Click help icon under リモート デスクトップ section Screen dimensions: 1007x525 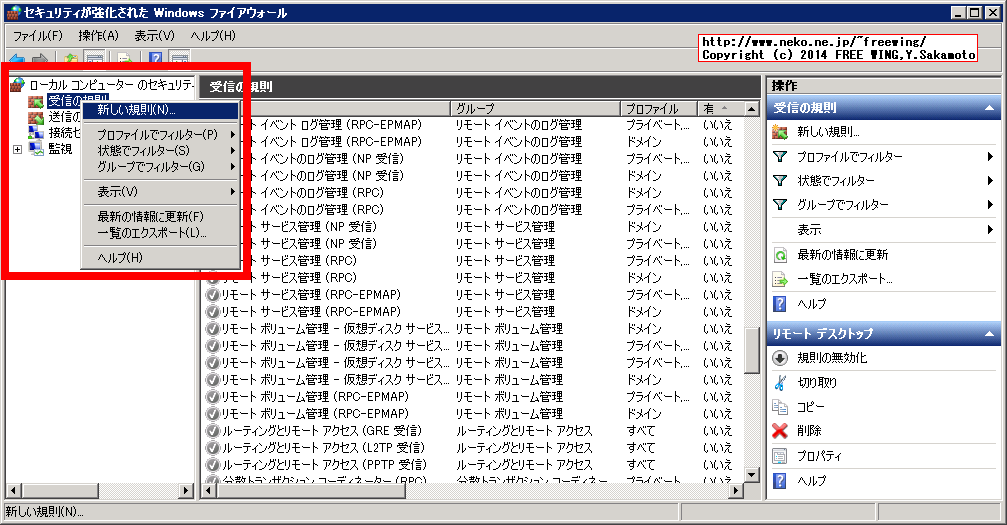780,481
